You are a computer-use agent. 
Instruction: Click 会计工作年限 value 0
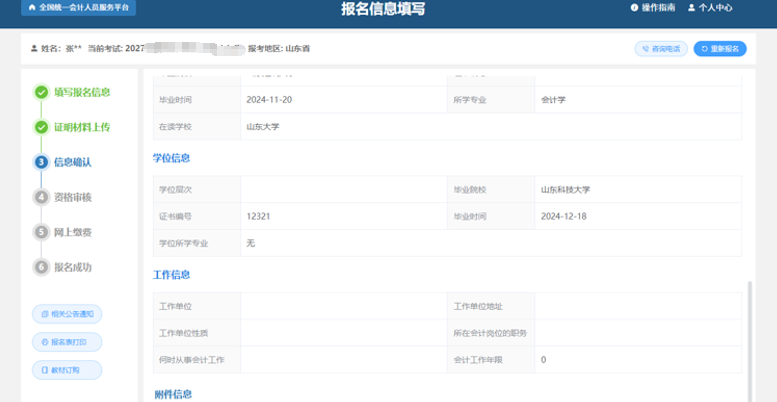coord(544,360)
